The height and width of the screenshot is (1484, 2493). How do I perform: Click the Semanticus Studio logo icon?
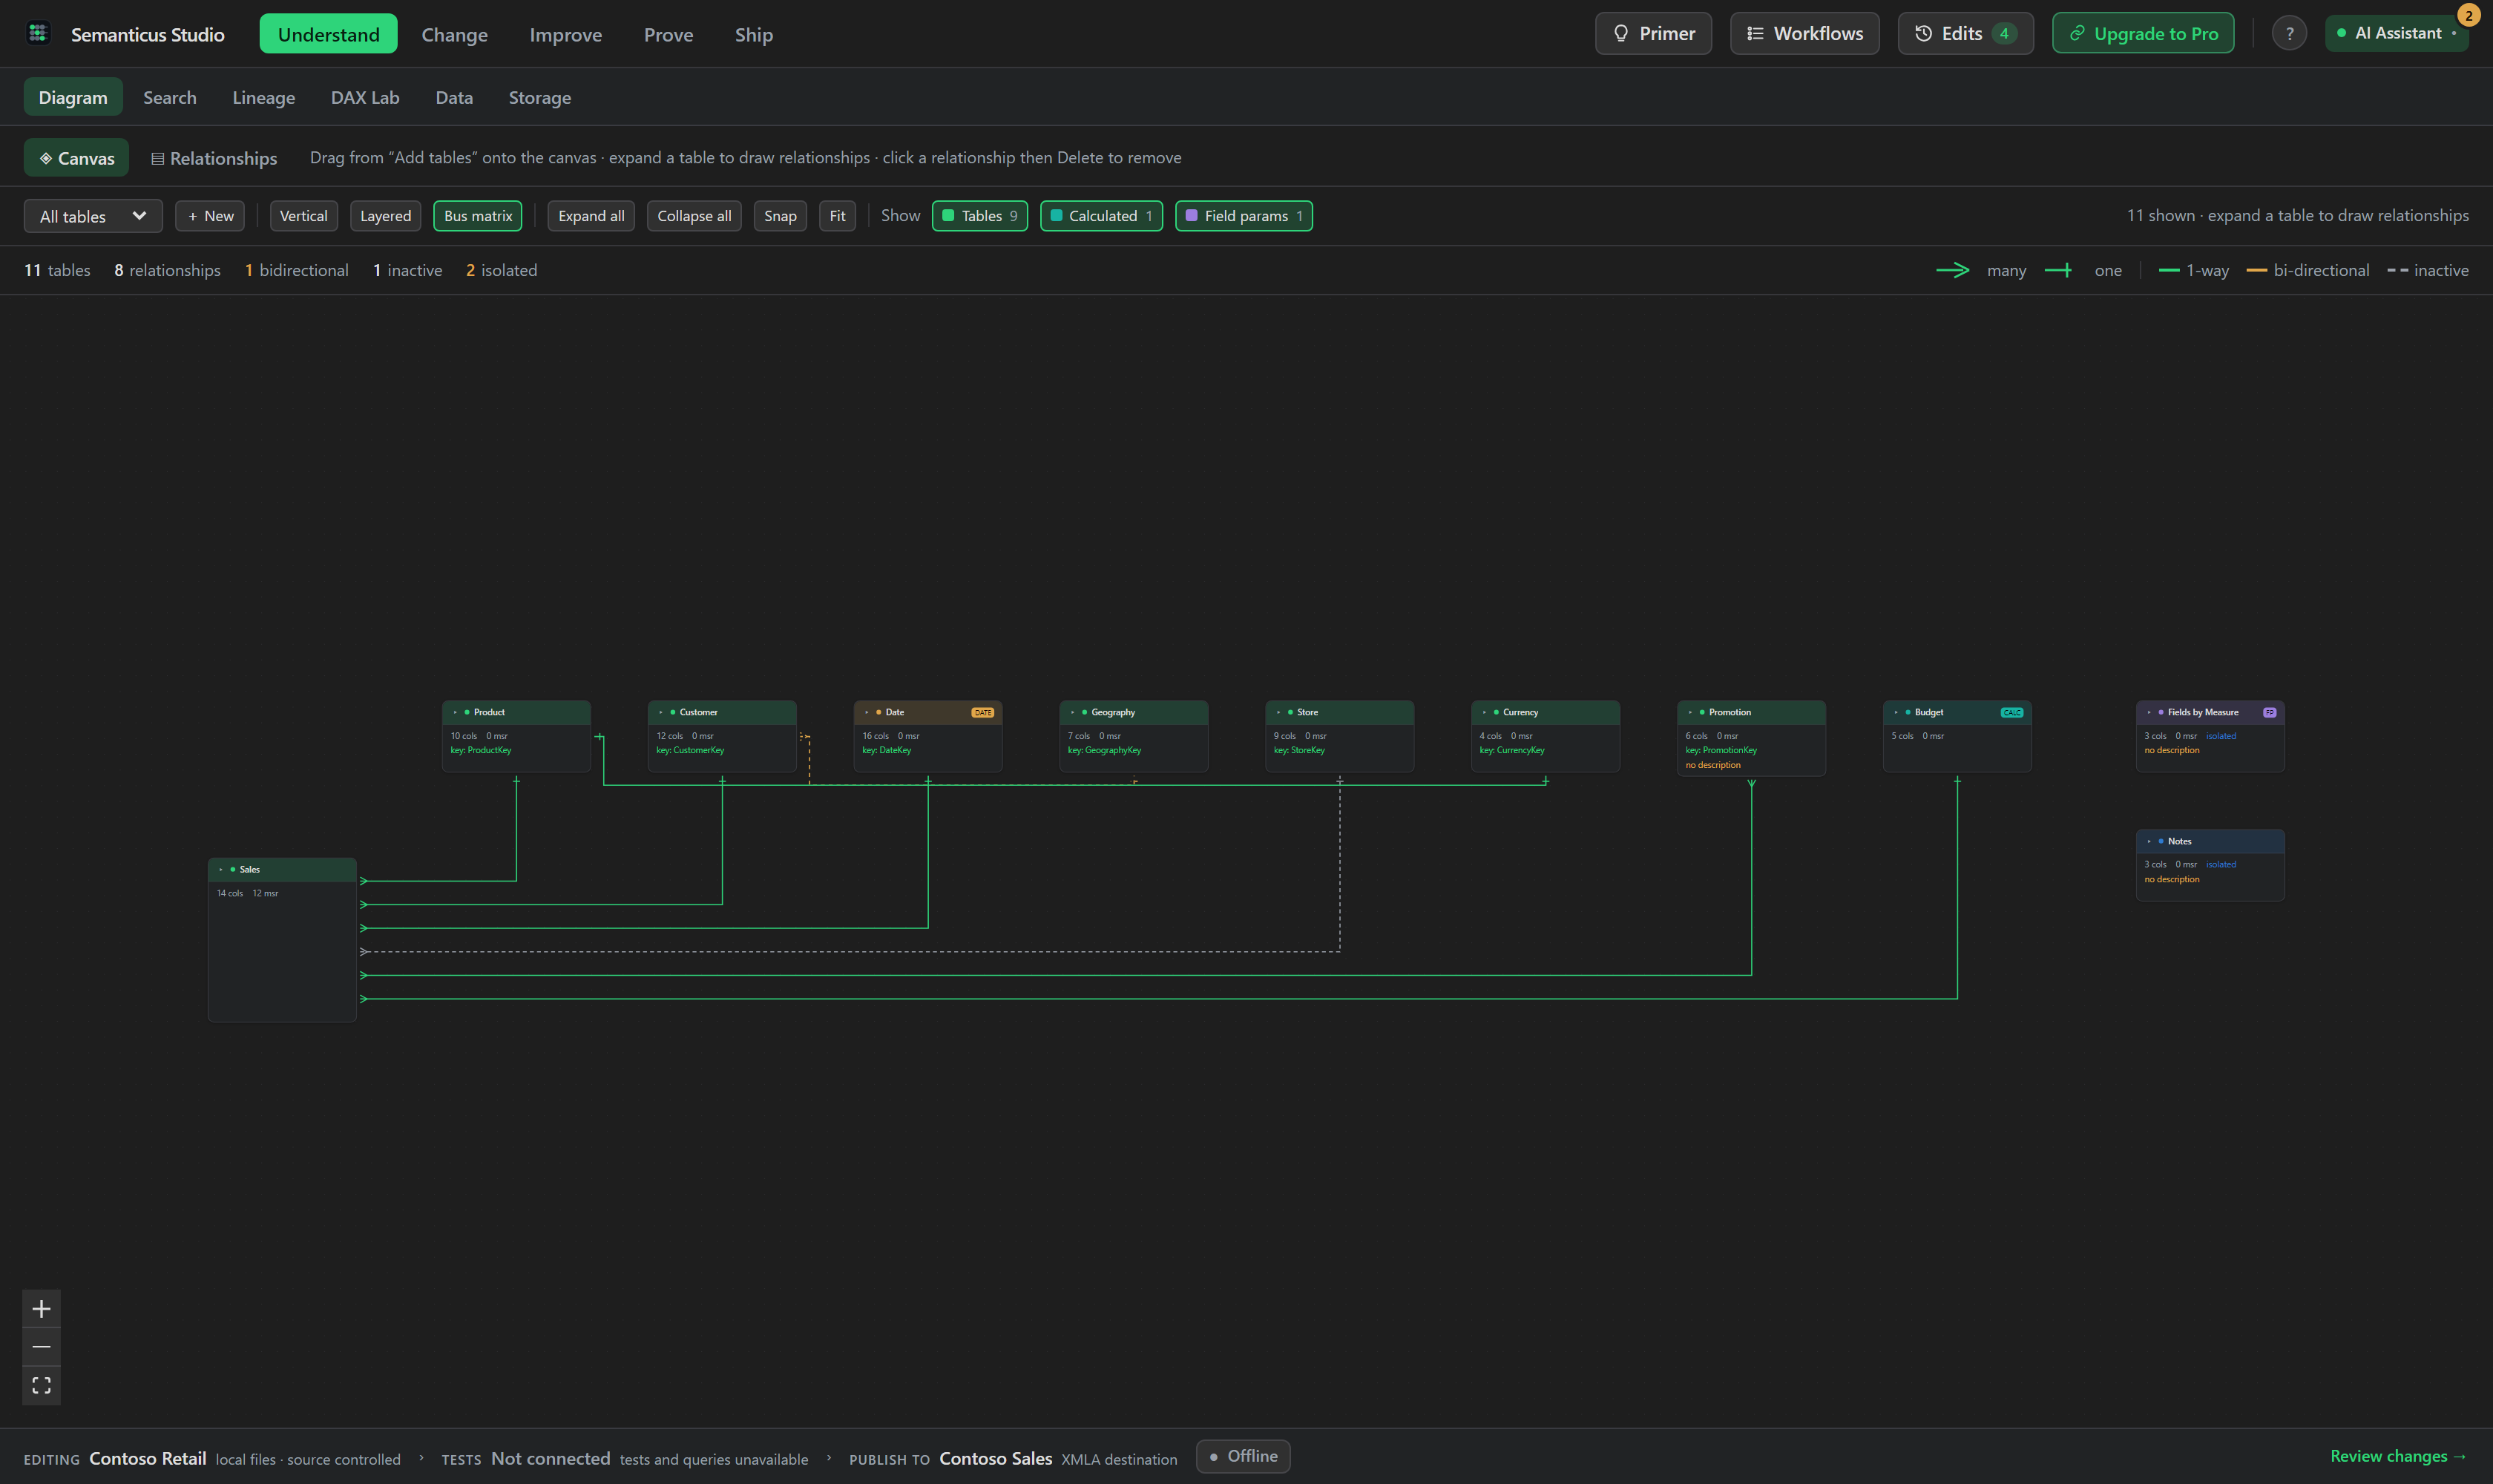(x=38, y=34)
